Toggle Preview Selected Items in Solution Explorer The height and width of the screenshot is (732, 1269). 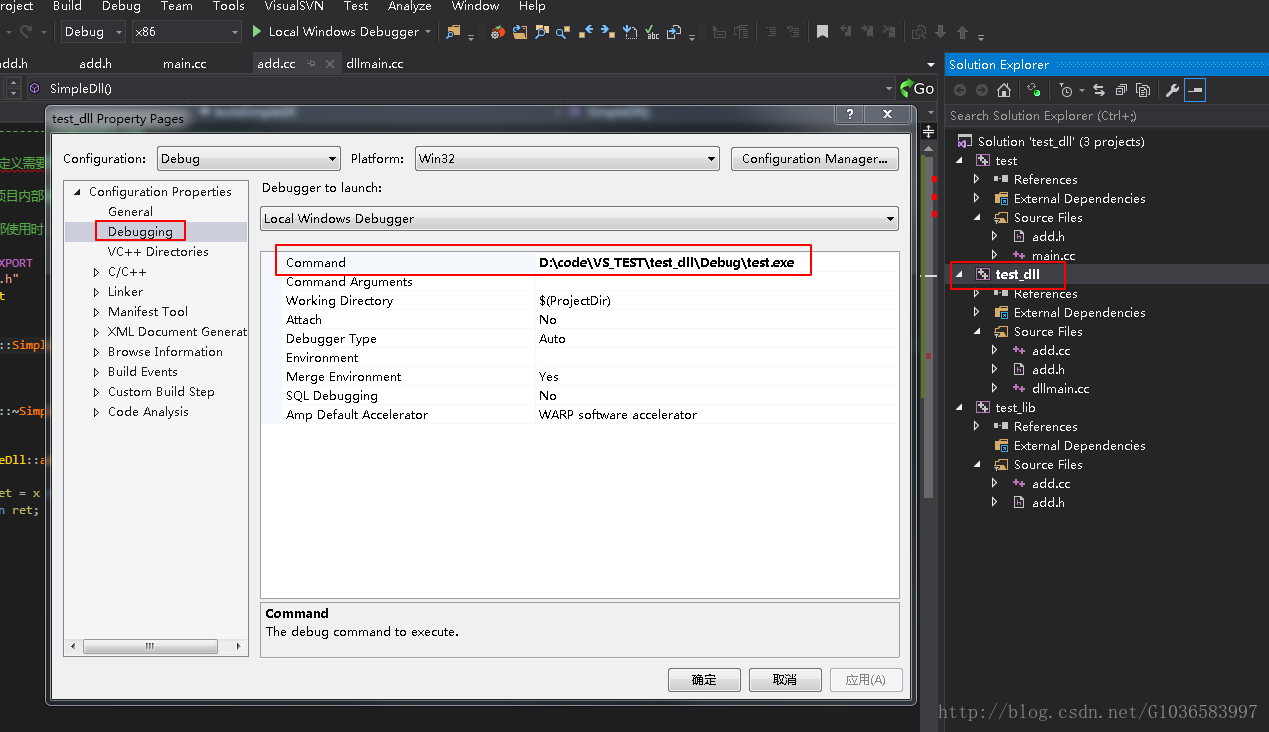pos(1195,90)
